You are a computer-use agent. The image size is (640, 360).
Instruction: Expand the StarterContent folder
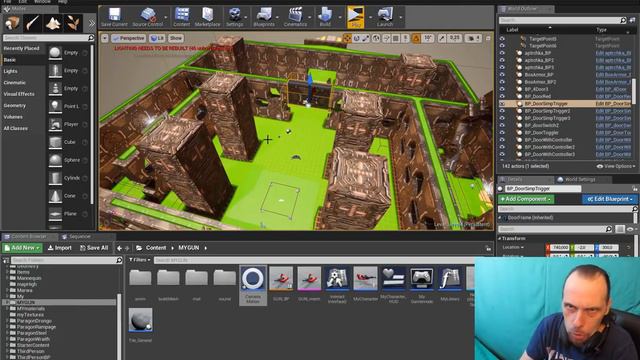pyautogui.click(x=8, y=345)
